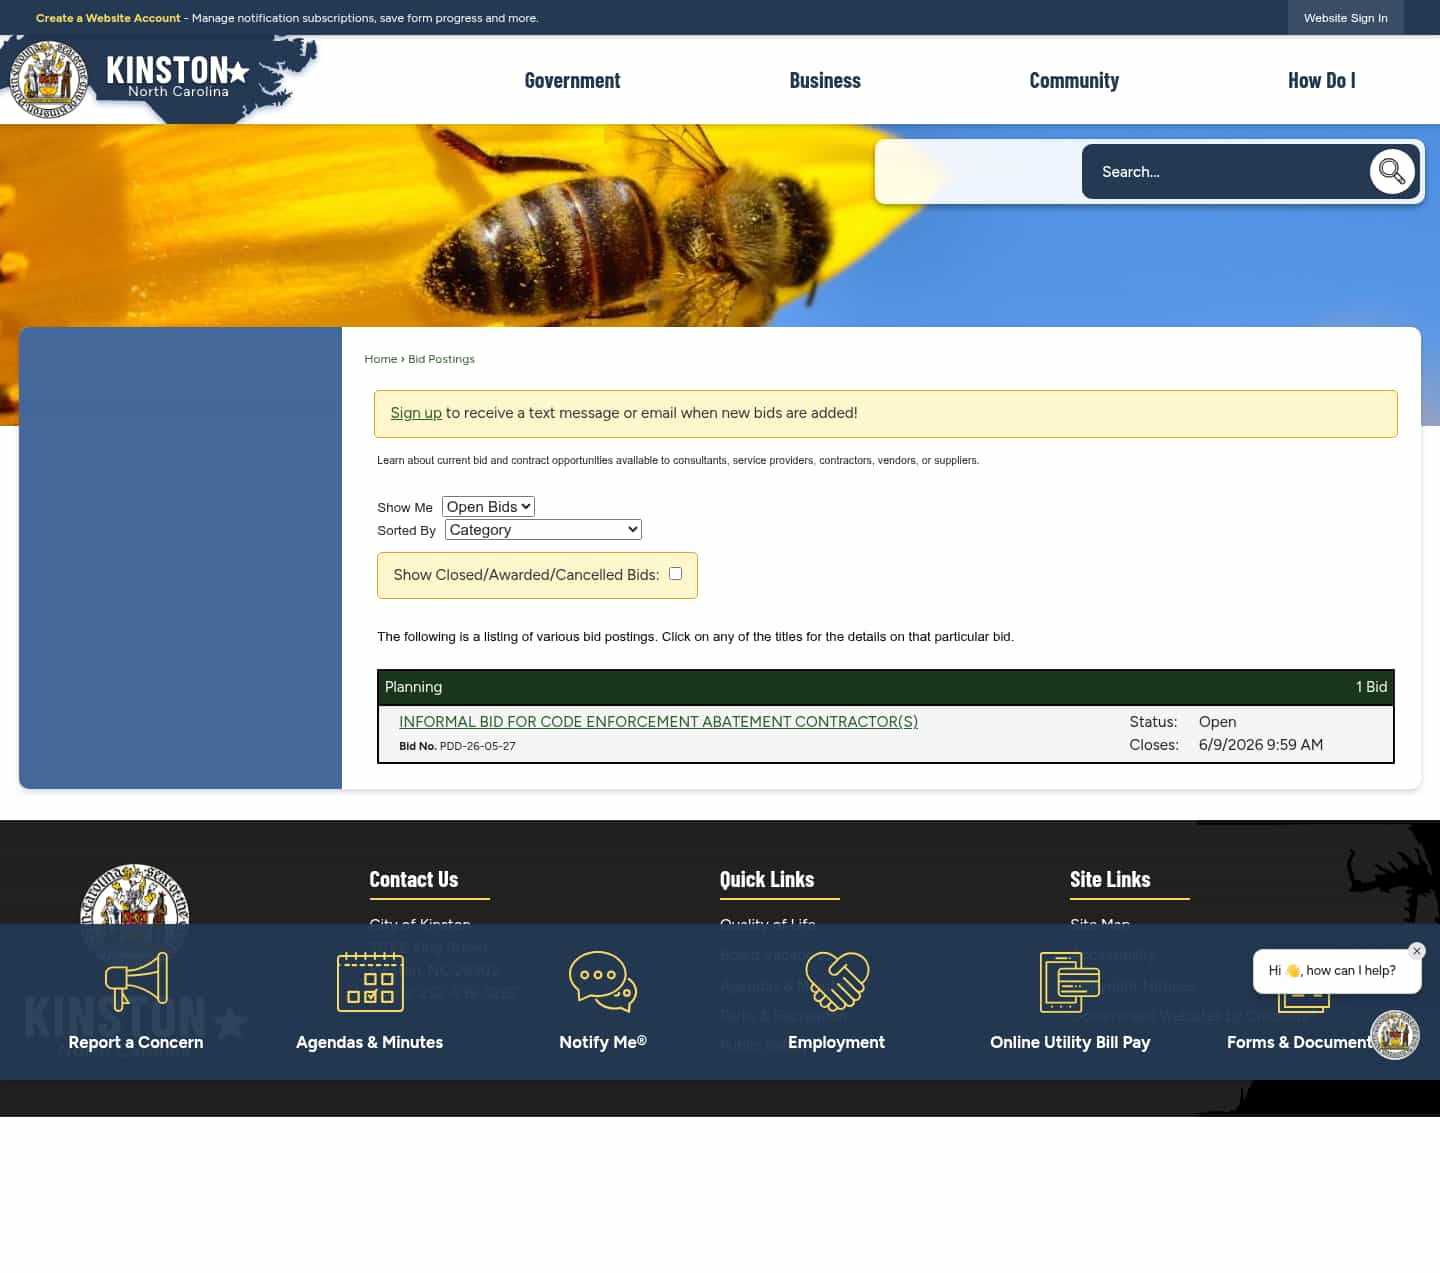The image size is (1440, 1273).
Task: Open Notify Me chat bubble icon
Action: pyautogui.click(x=603, y=981)
